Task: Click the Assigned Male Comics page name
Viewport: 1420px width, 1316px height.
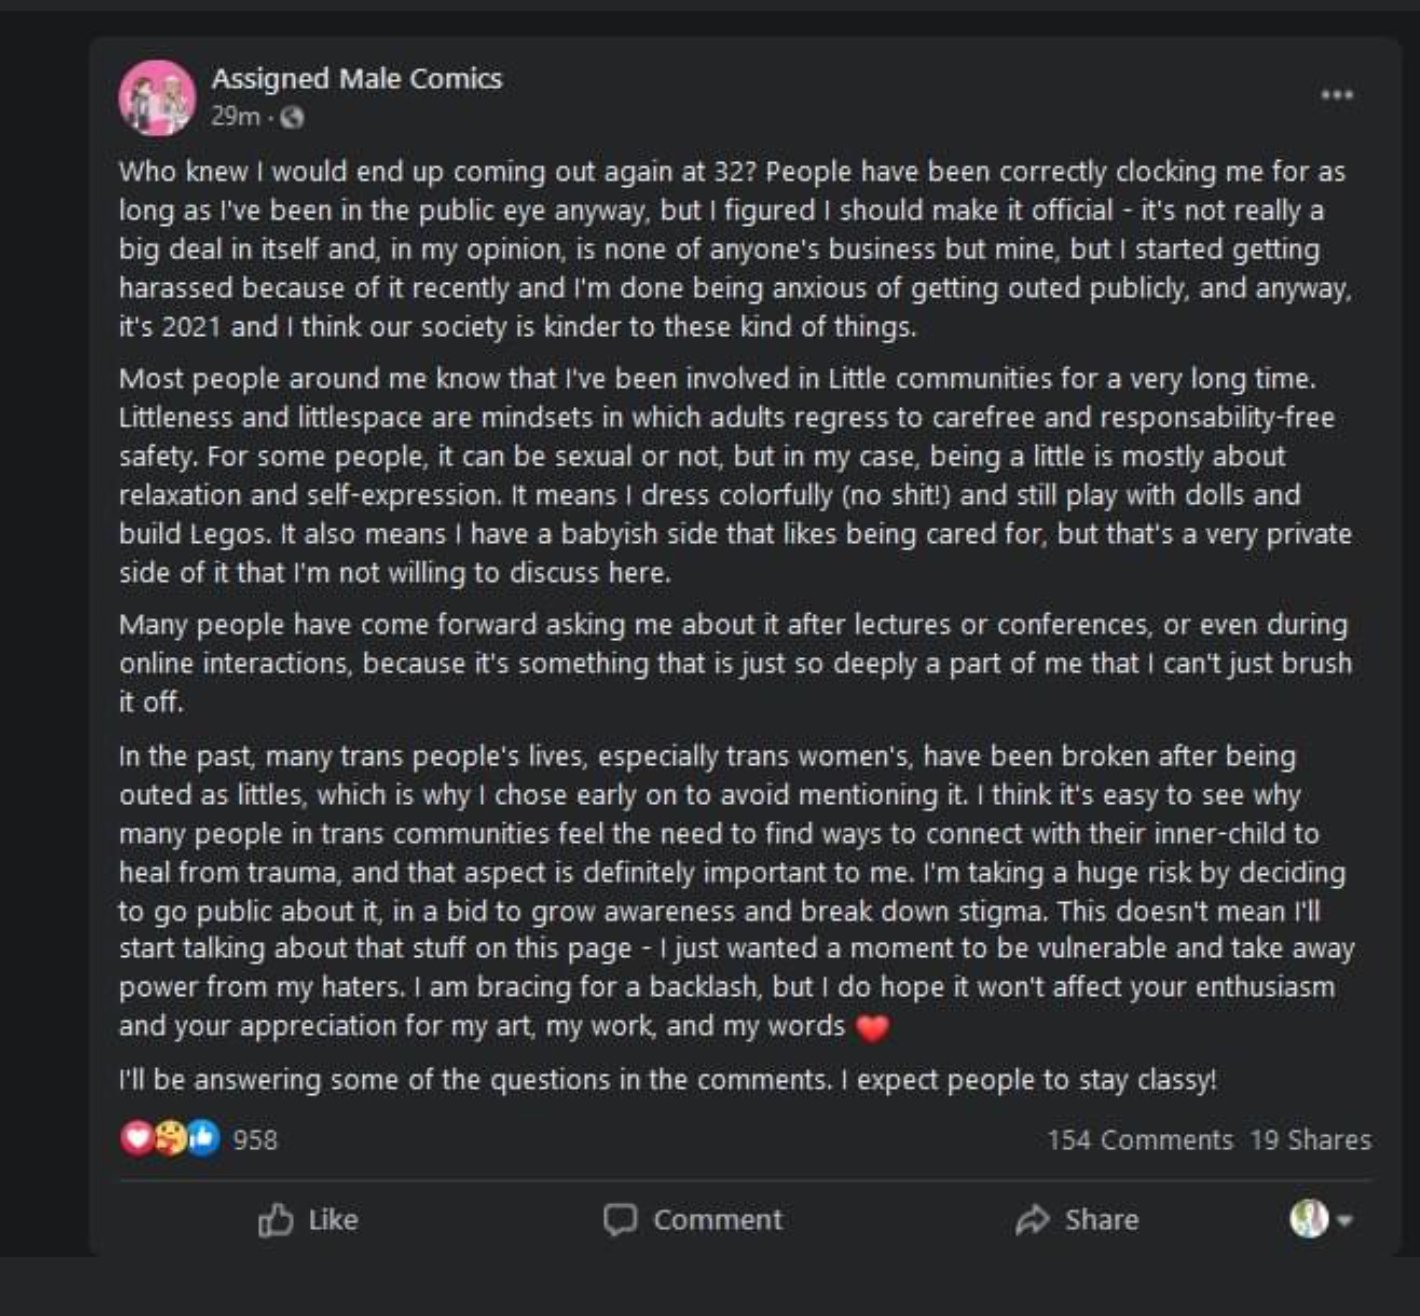Action: (356, 78)
